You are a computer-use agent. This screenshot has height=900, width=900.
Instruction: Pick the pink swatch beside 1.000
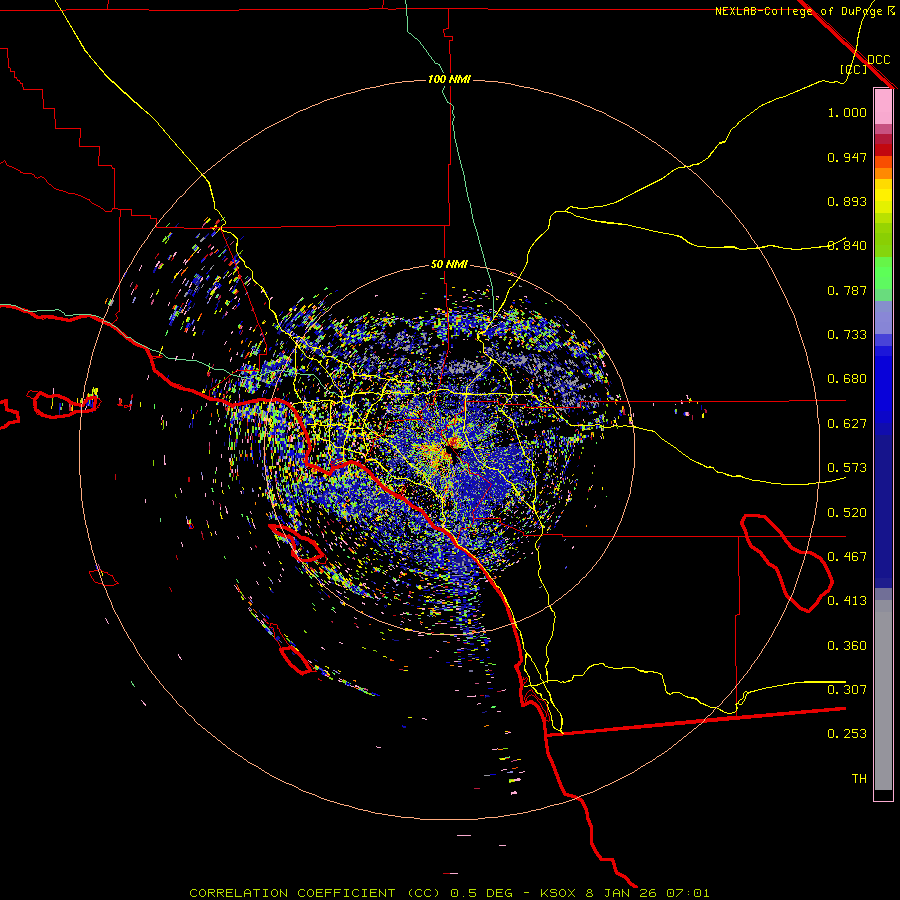883,107
